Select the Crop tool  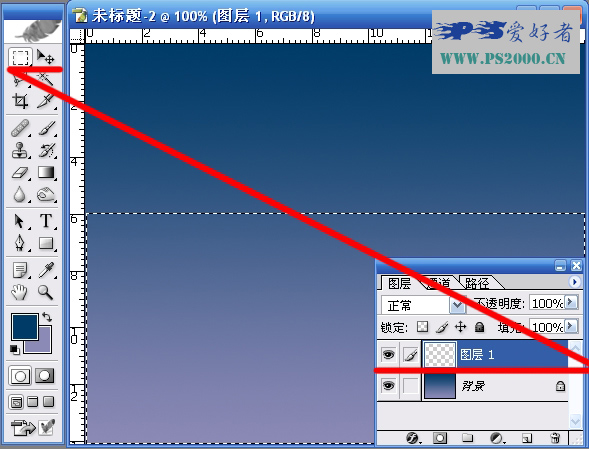pyautogui.click(x=20, y=101)
